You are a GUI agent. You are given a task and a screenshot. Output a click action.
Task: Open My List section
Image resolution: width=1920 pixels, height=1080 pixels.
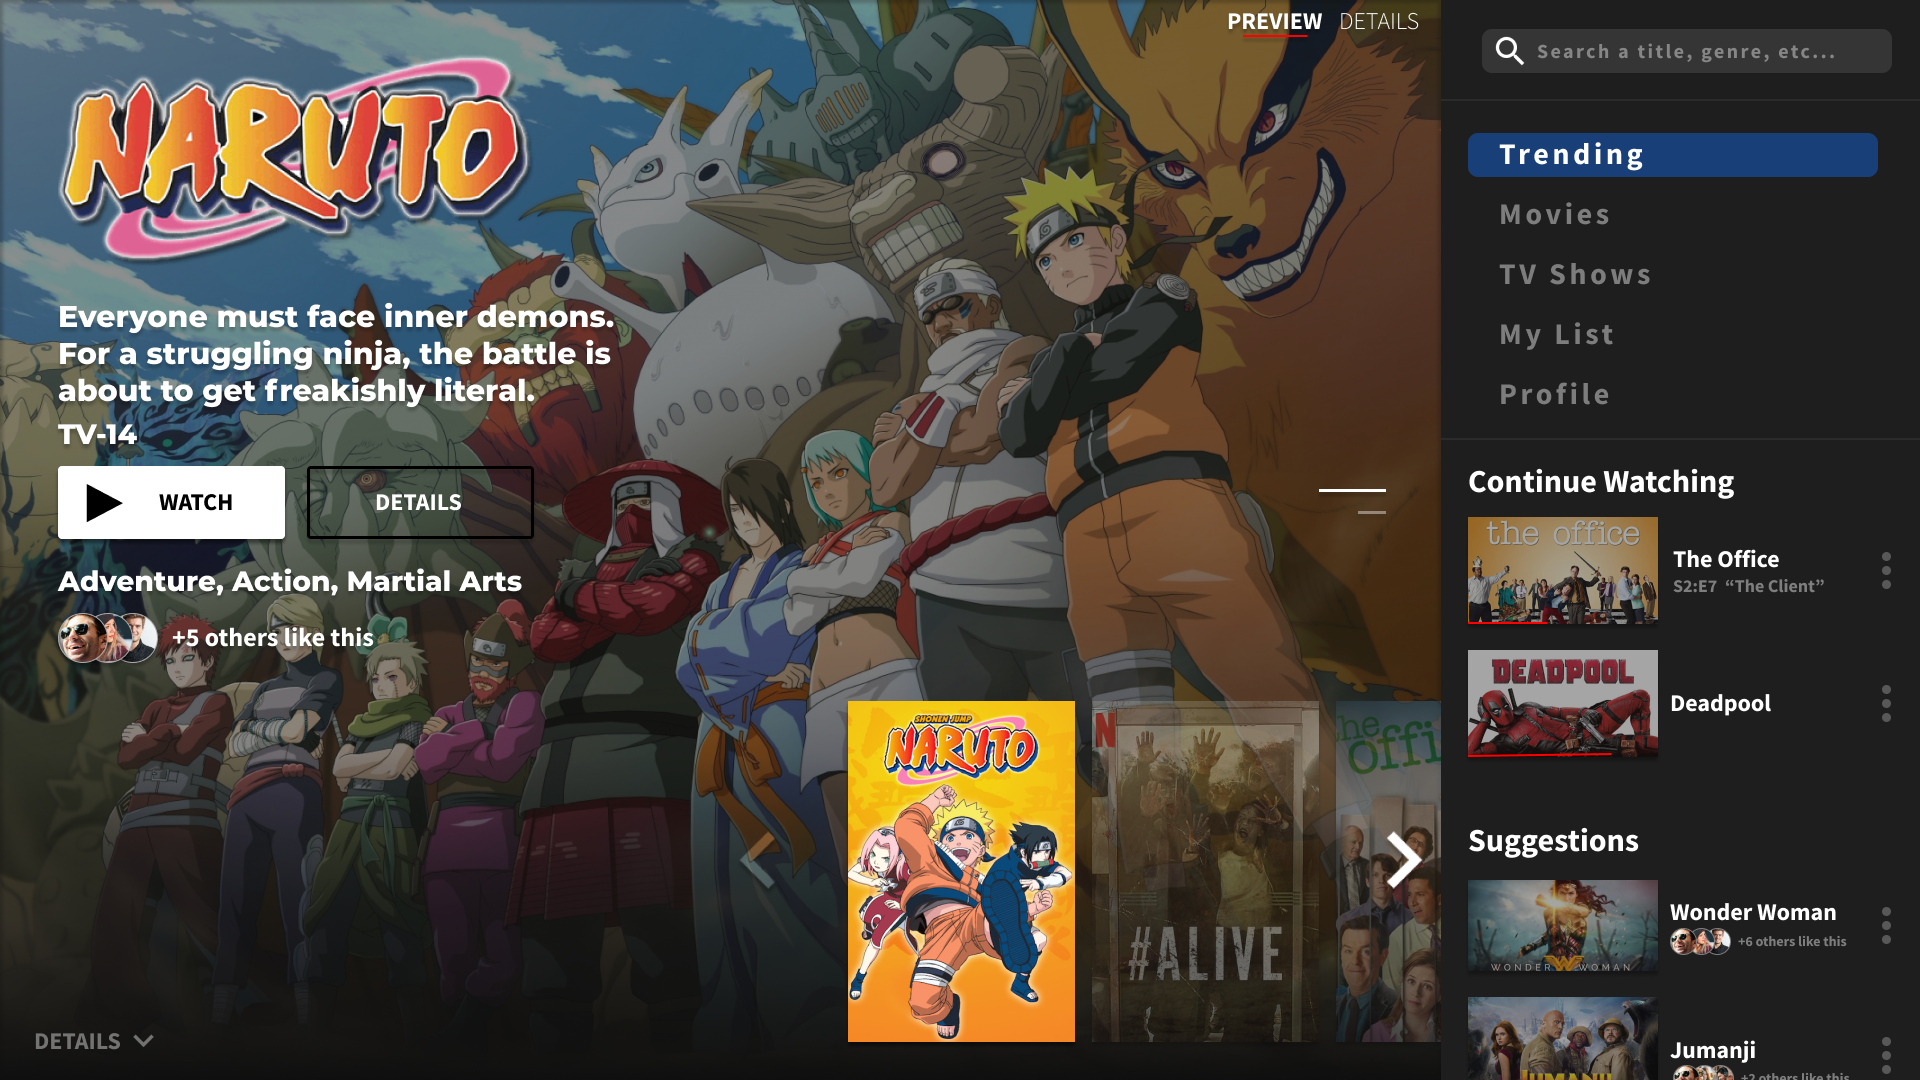(x=1556, y=335)
